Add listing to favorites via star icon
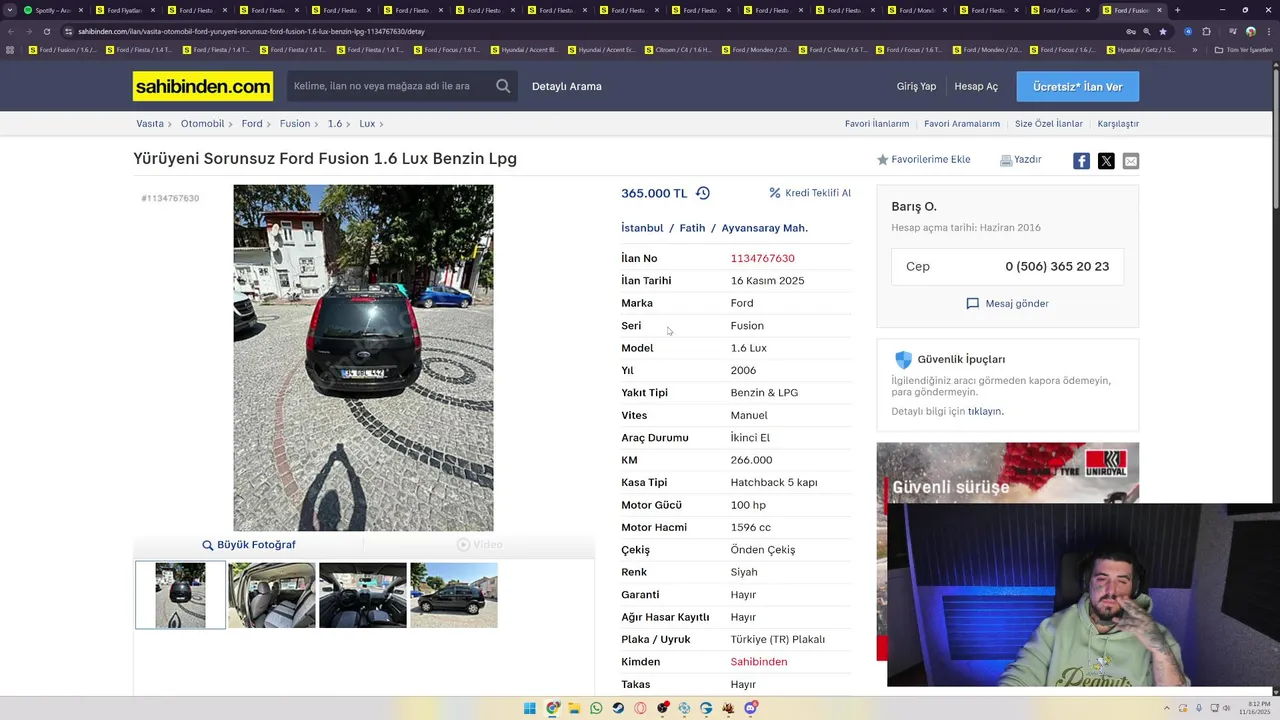This screenshot has width=1280, height=720. click(x=883, y=160)
